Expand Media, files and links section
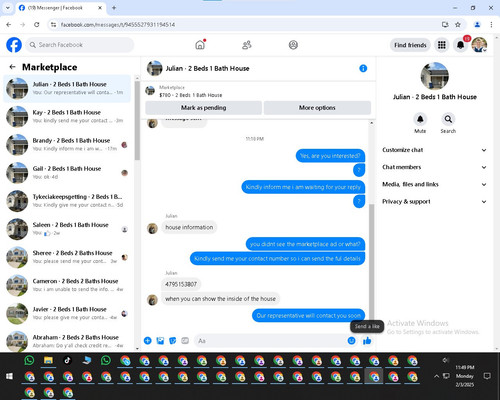 coord(435,184)
